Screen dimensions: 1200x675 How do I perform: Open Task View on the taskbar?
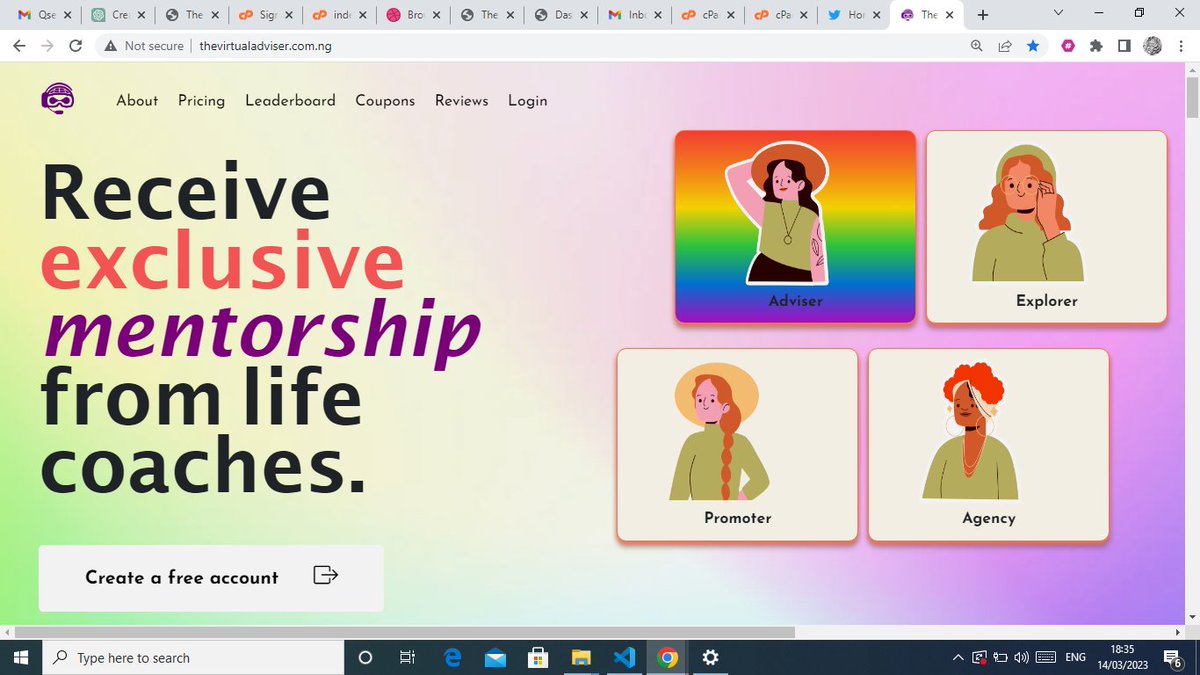coord(407,658)
